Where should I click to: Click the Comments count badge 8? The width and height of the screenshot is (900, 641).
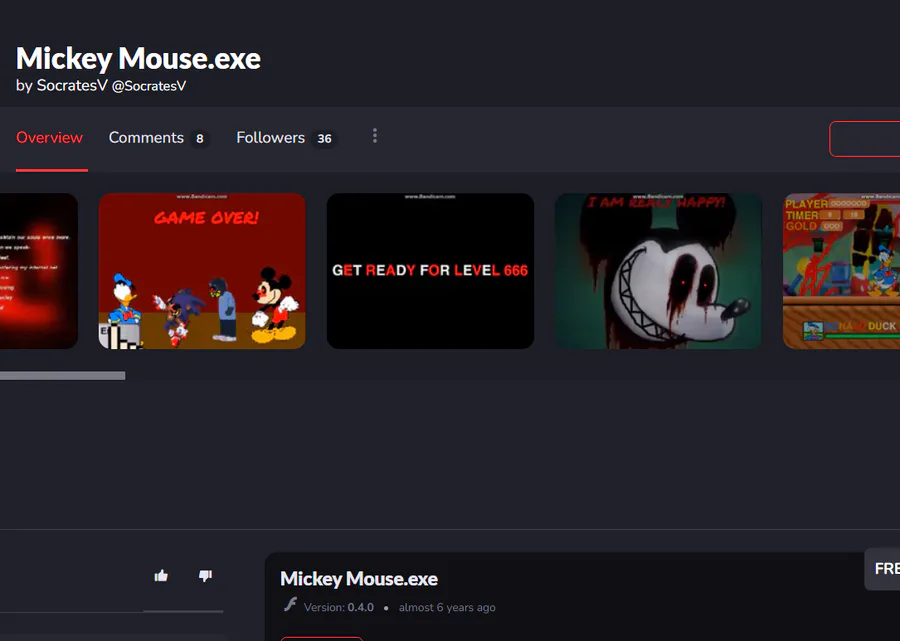tap(200, 139)
